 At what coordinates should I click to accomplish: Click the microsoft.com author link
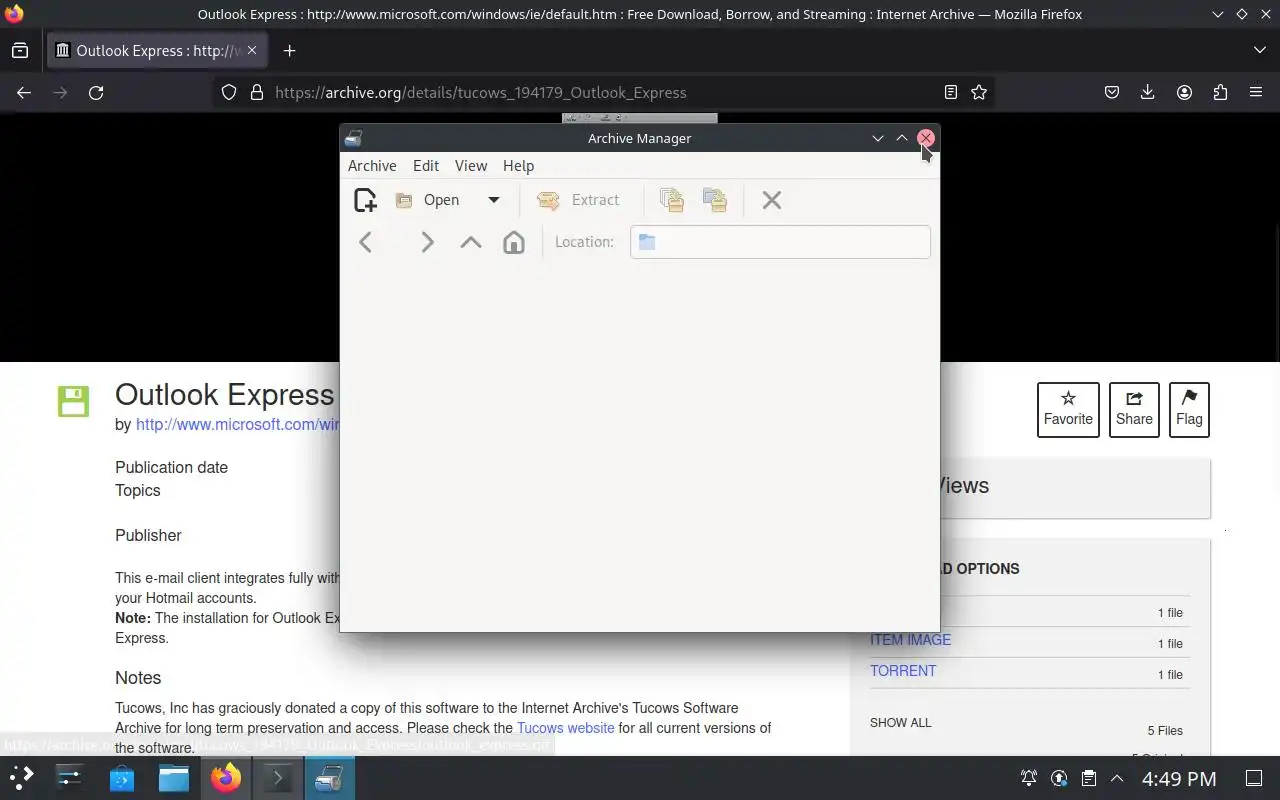point(237,424)
